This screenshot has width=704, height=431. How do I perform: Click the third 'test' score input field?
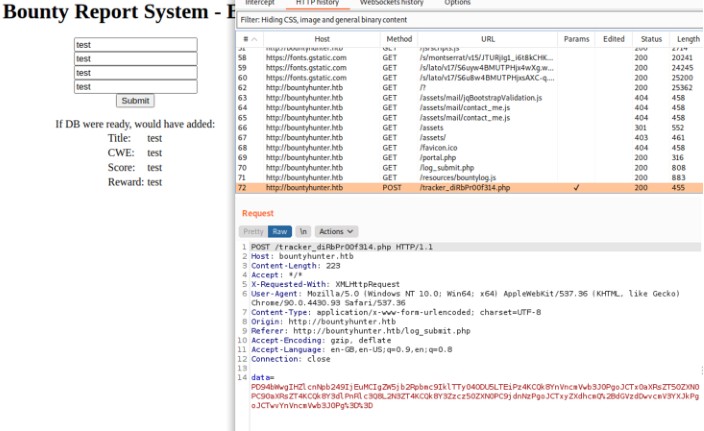click(136, 72)
